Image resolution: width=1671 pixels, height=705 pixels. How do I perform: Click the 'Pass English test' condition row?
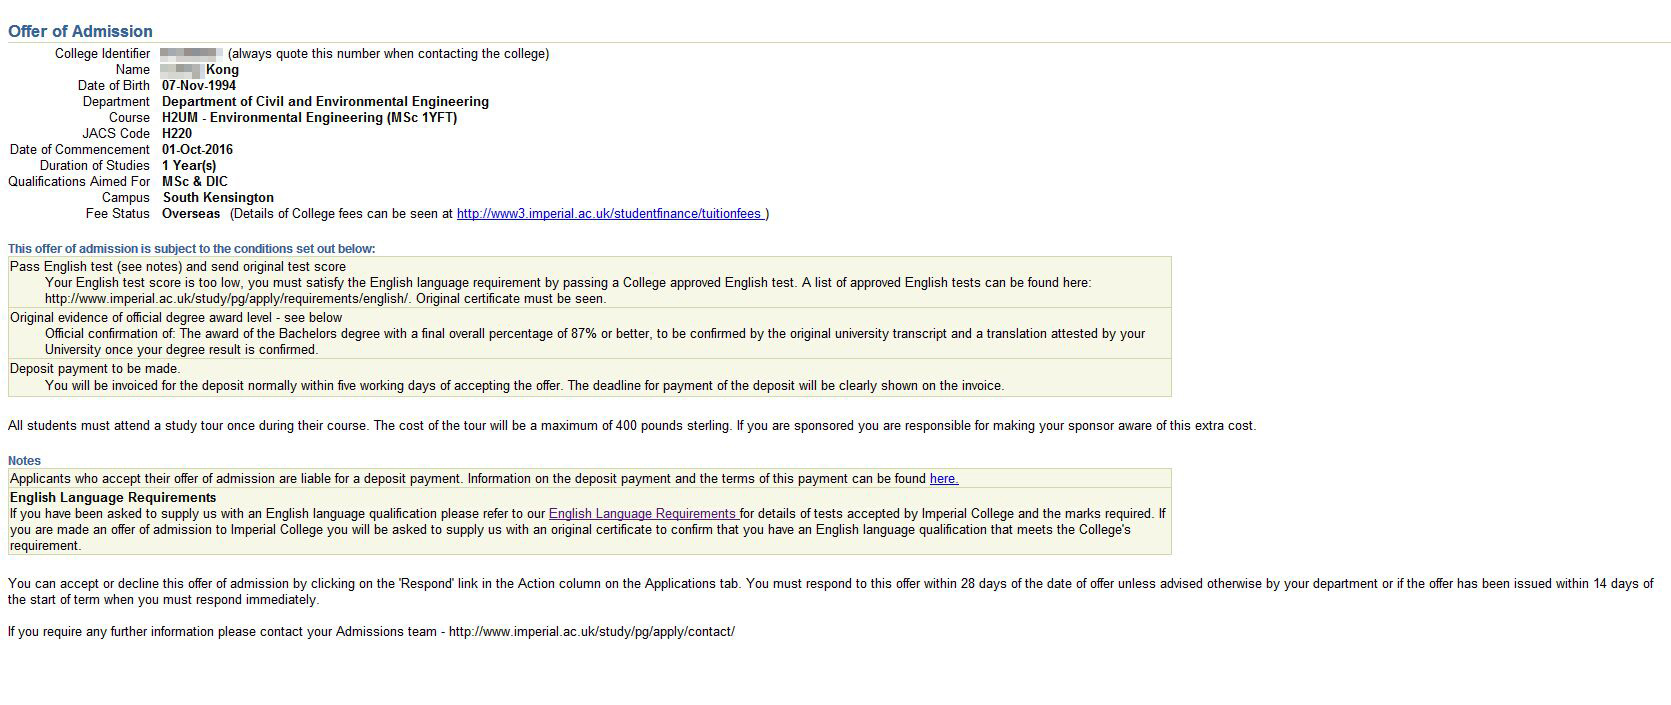[589, 282]
